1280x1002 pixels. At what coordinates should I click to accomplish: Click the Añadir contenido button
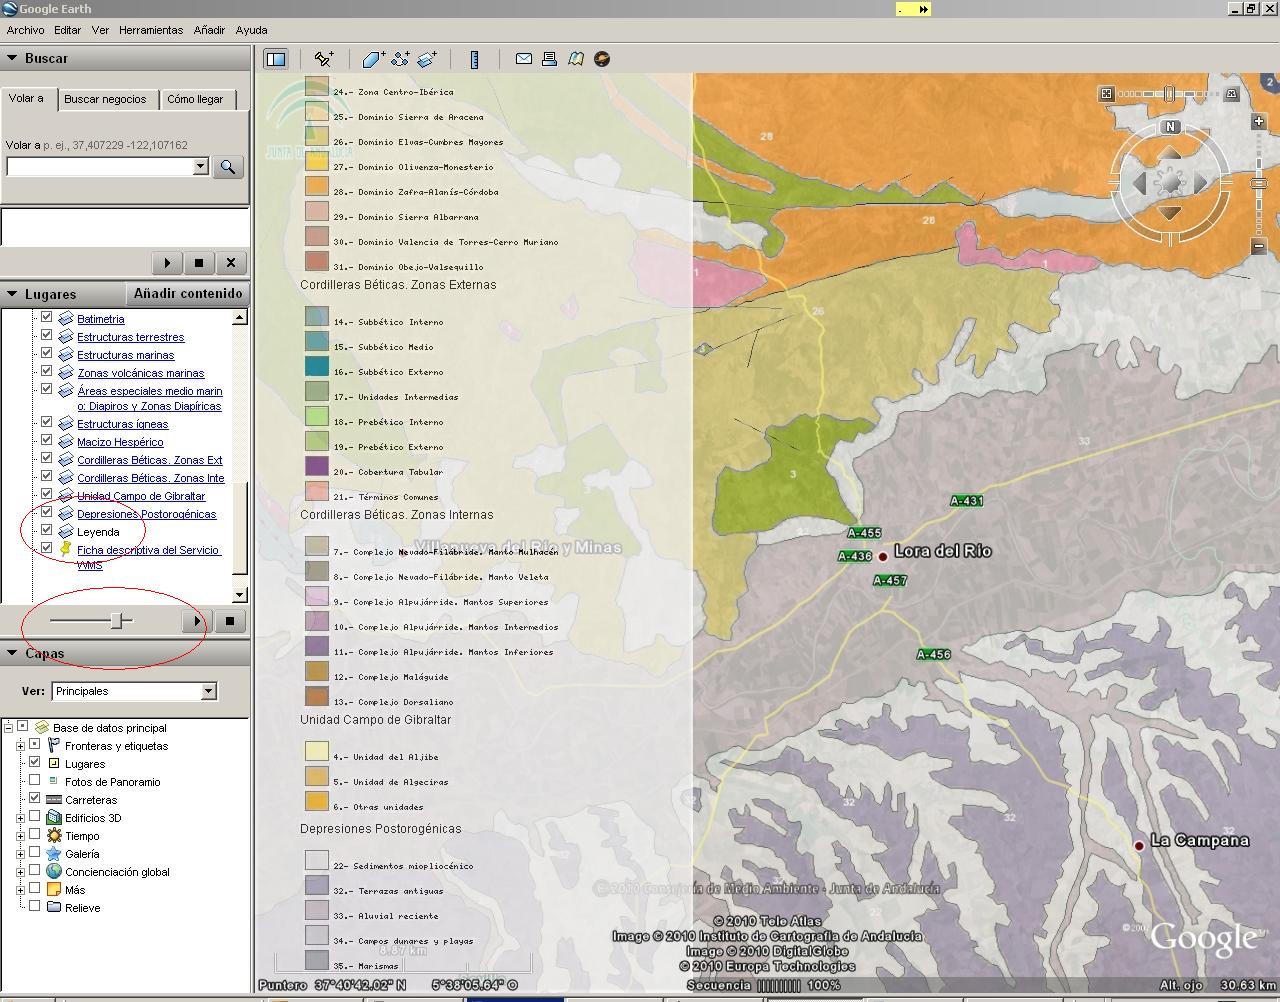coord(188,293)
